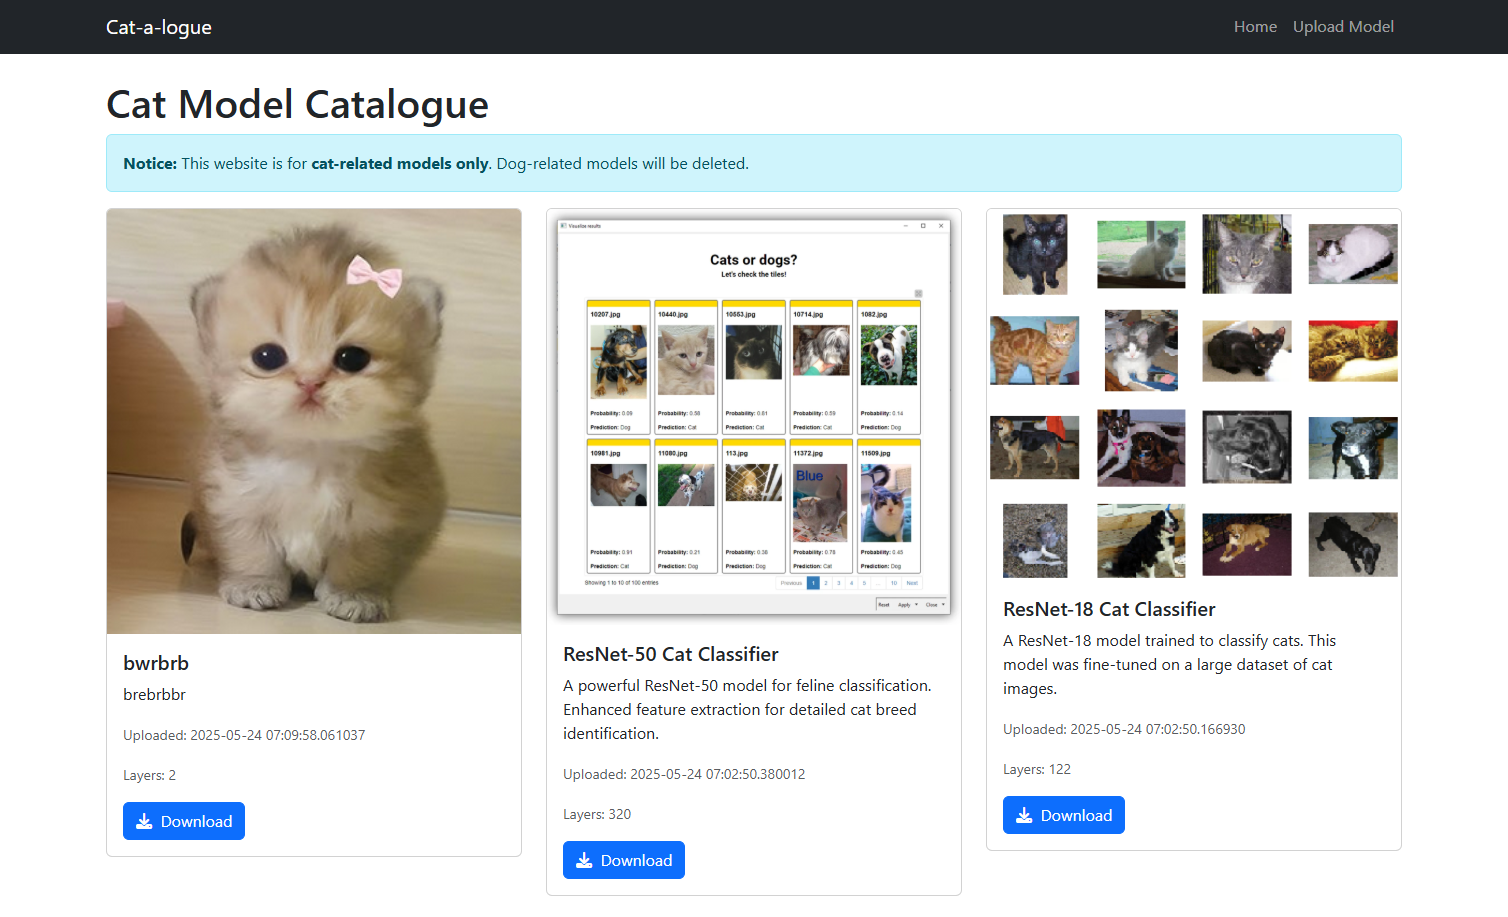Select the bwrbrb card title

pyautogui.click(x=156, y=663)
